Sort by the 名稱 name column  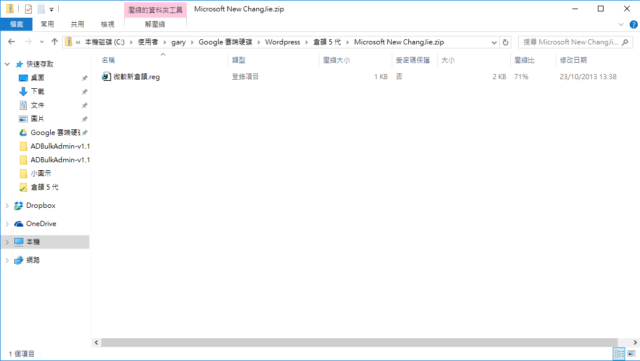(x=108, y=60)
